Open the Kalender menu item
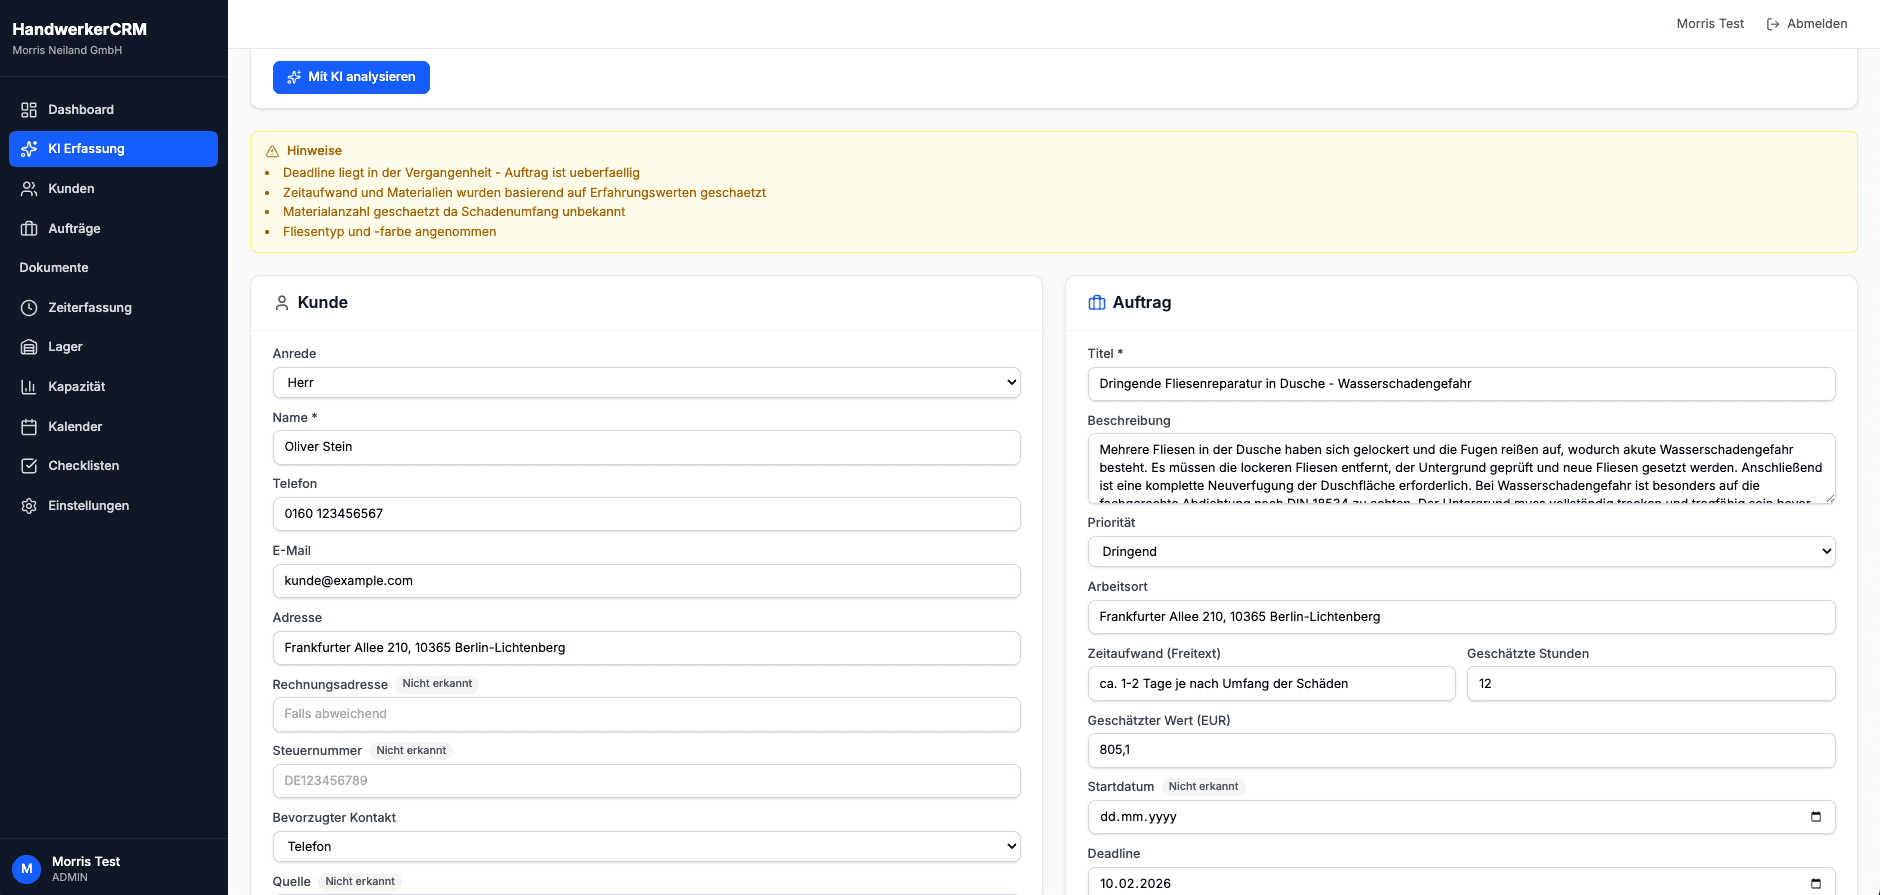This screenshot has width=1880, height=895. click(75, 427)
